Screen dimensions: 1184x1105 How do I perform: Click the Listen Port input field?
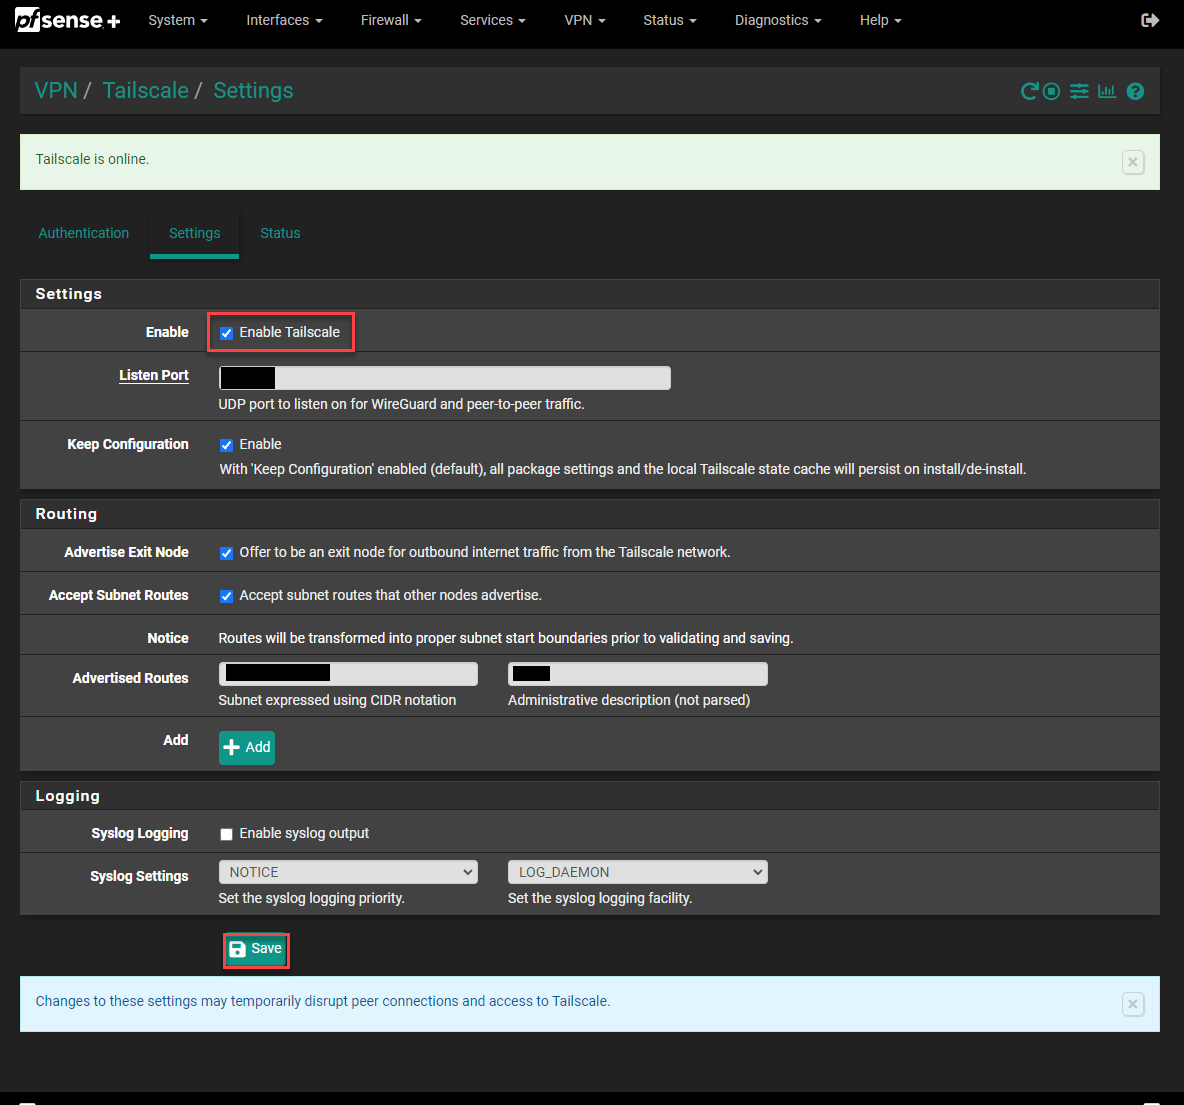coord(444,377)
